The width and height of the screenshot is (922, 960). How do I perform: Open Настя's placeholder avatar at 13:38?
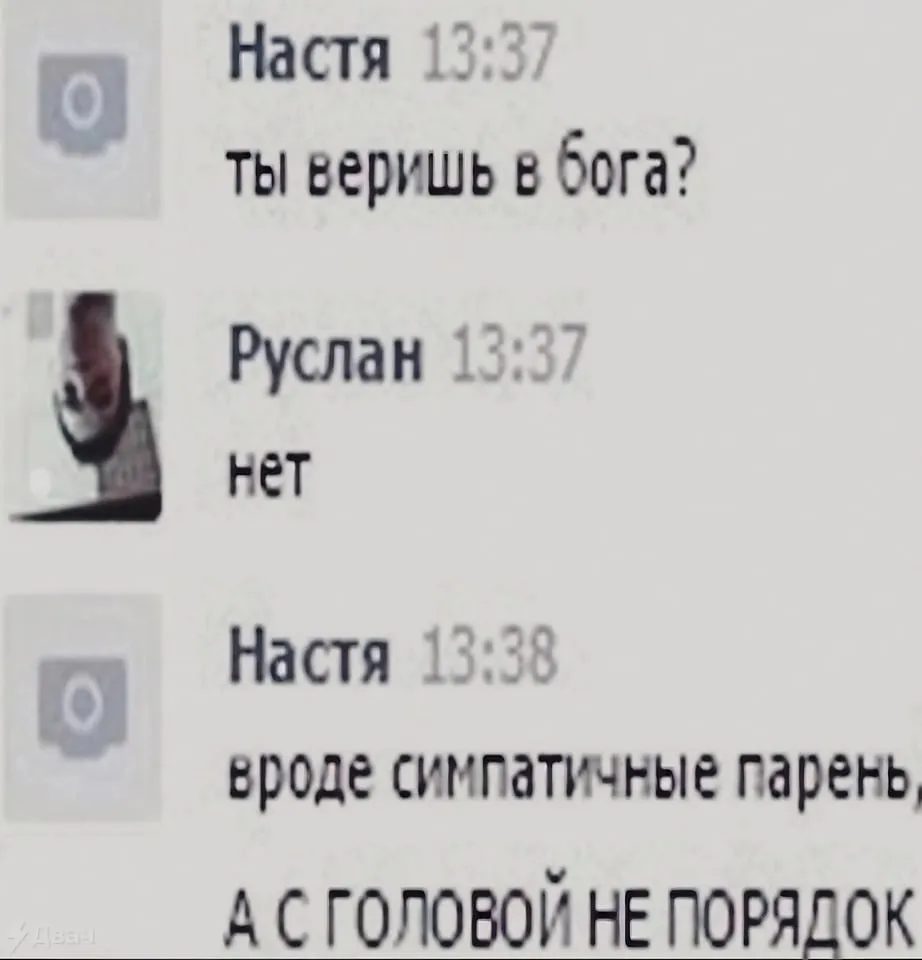82,707
